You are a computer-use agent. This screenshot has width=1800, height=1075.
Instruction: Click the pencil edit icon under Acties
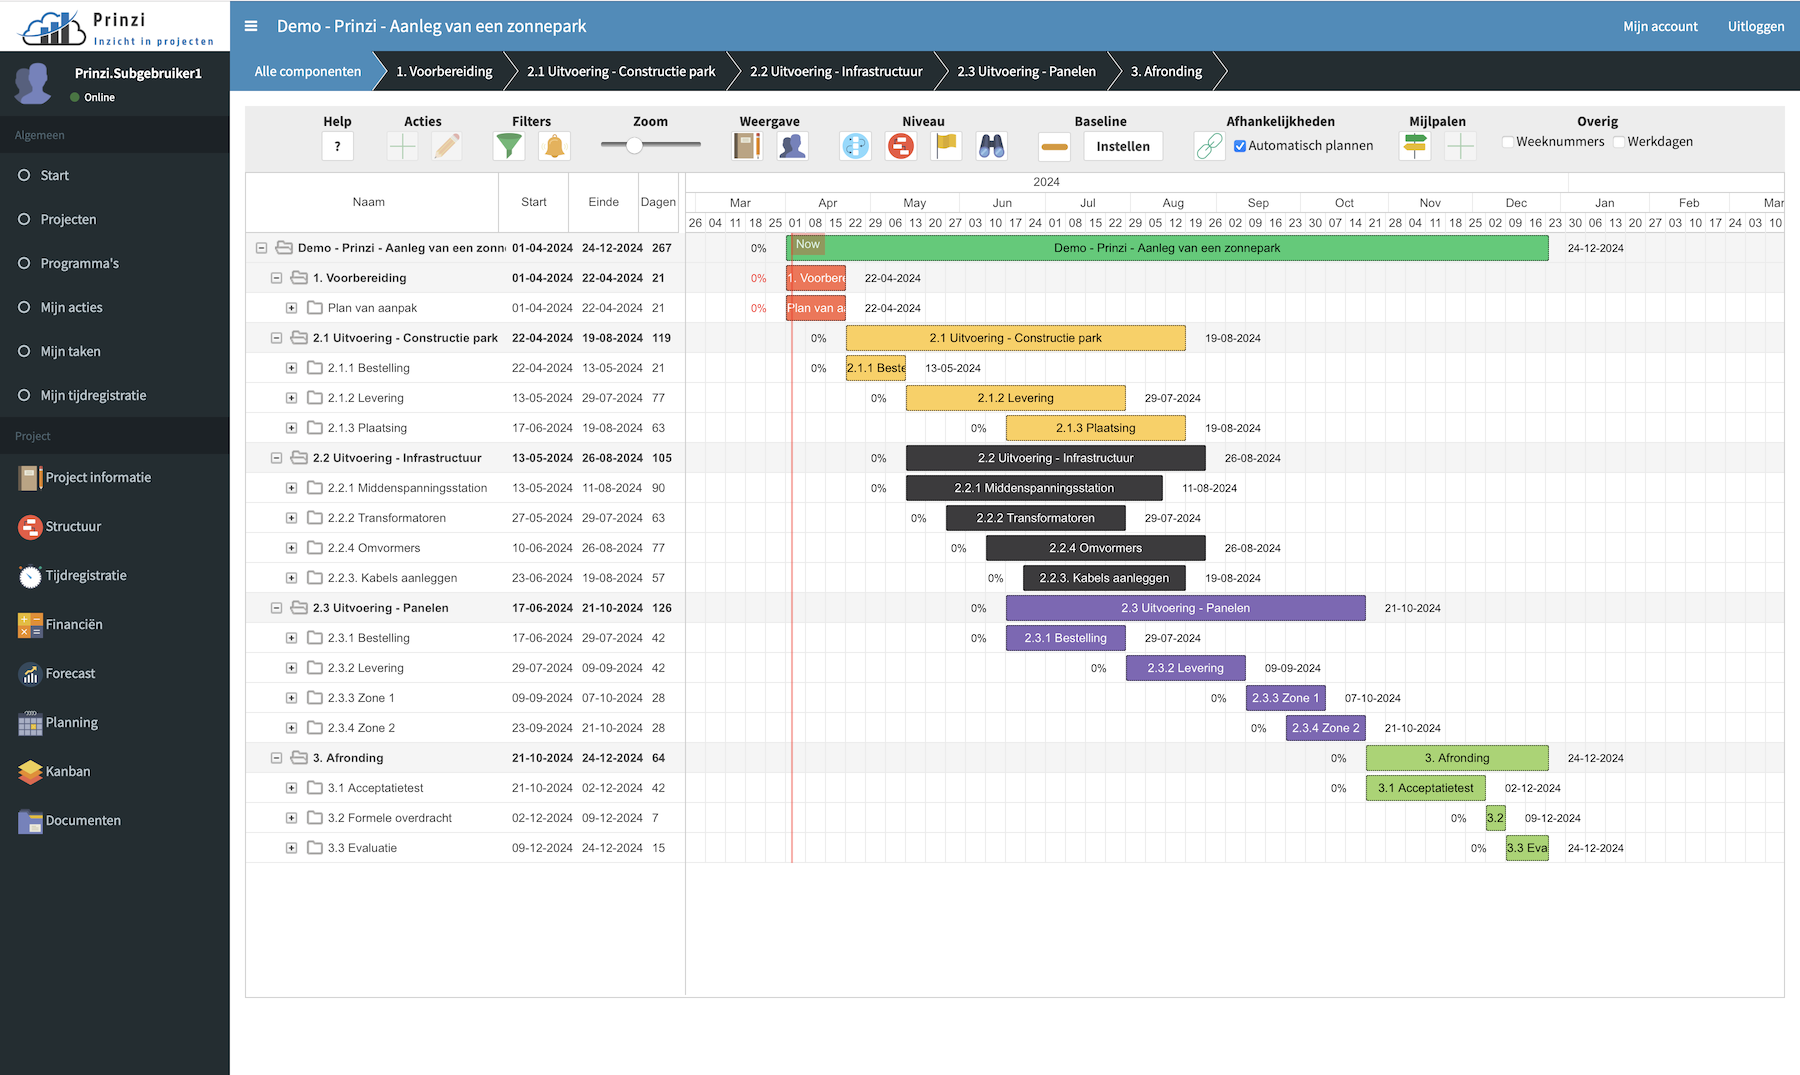[x=447, y=146]
